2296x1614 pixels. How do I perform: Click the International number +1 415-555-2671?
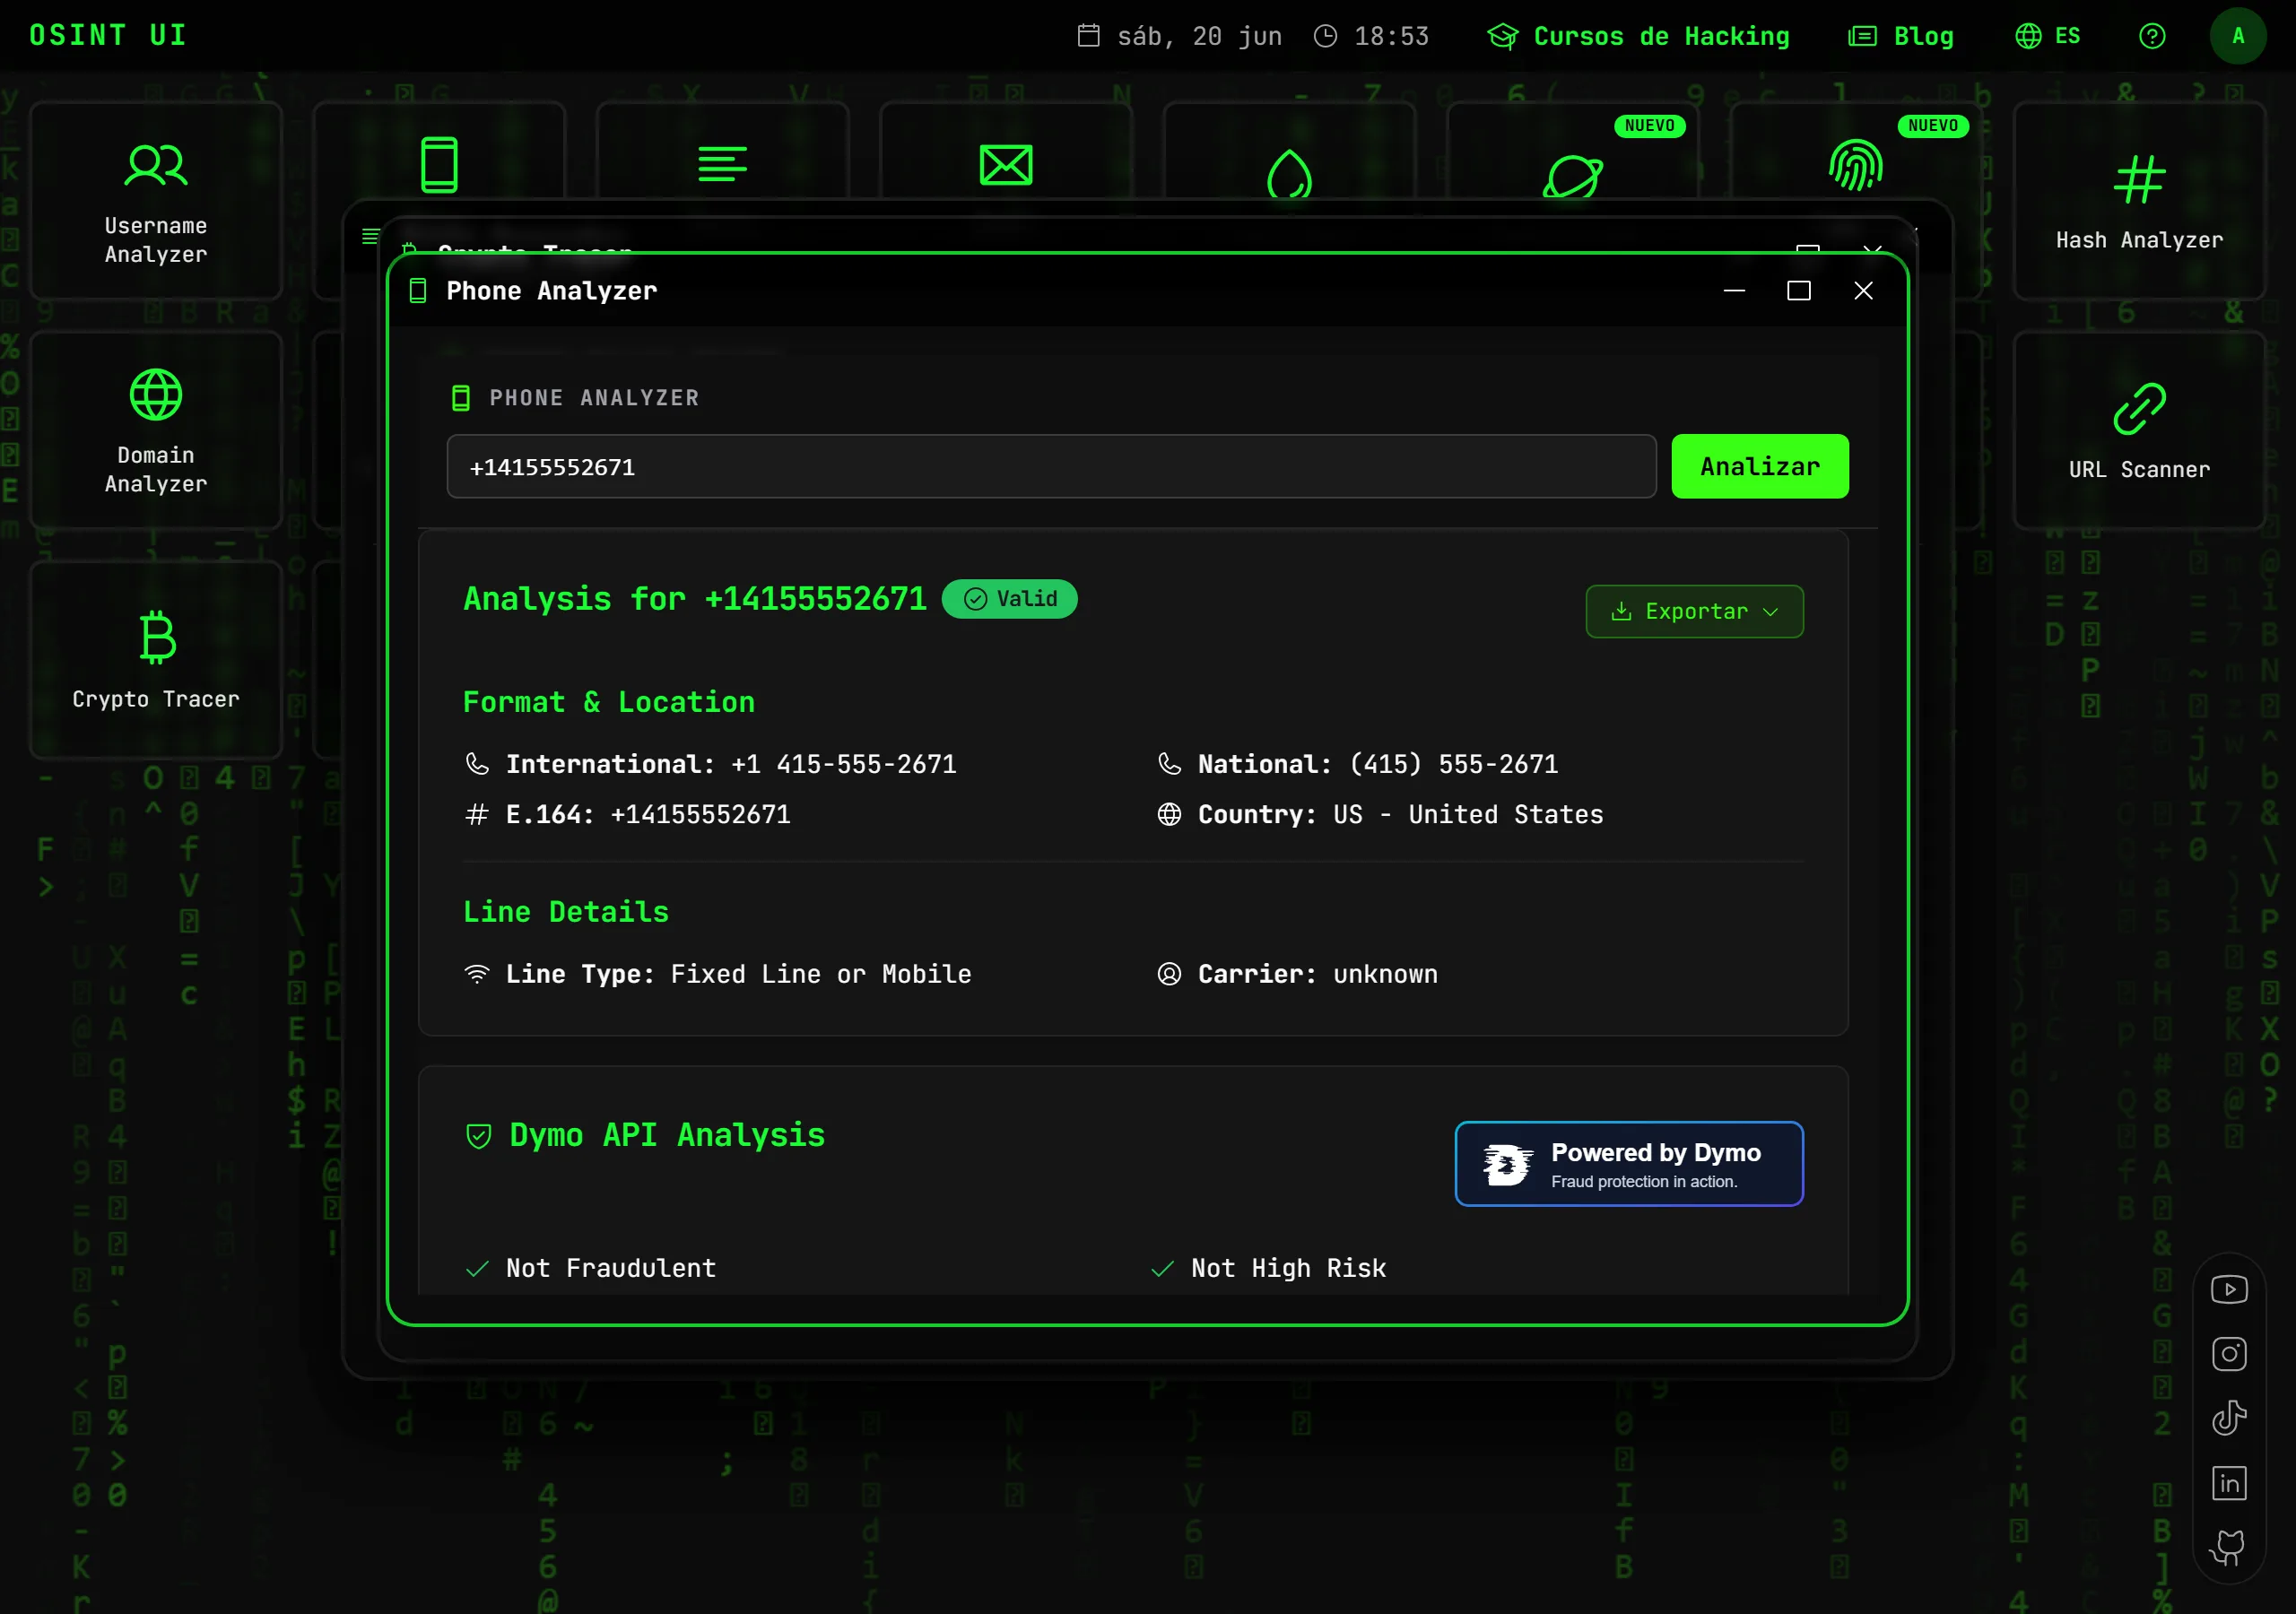point(843,764)
